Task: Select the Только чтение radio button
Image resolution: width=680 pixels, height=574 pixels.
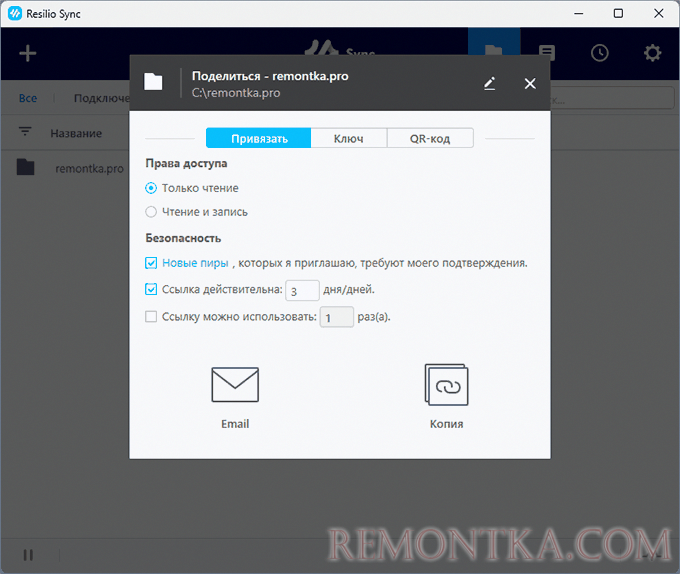Action: pyautogui.click(x=151, y=188)
